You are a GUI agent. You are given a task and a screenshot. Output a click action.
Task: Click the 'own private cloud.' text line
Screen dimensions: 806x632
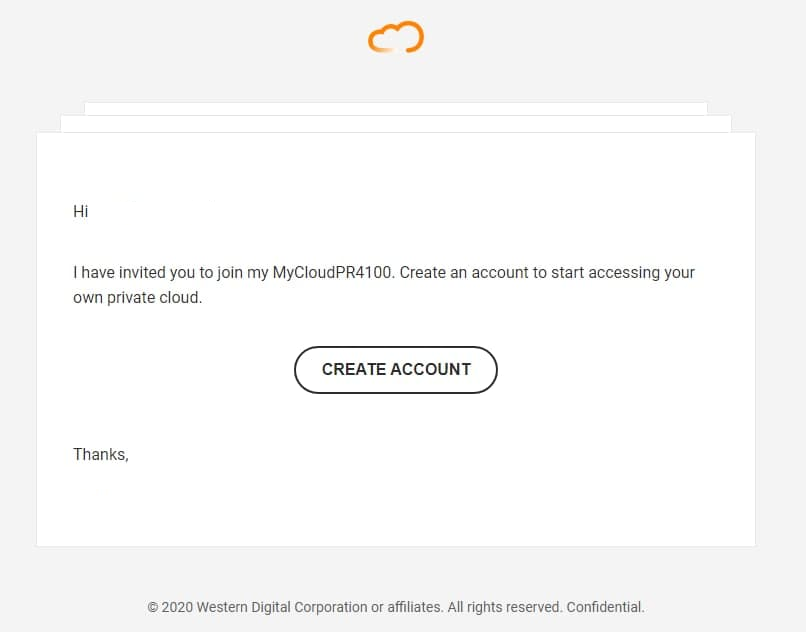click(138, 298)
